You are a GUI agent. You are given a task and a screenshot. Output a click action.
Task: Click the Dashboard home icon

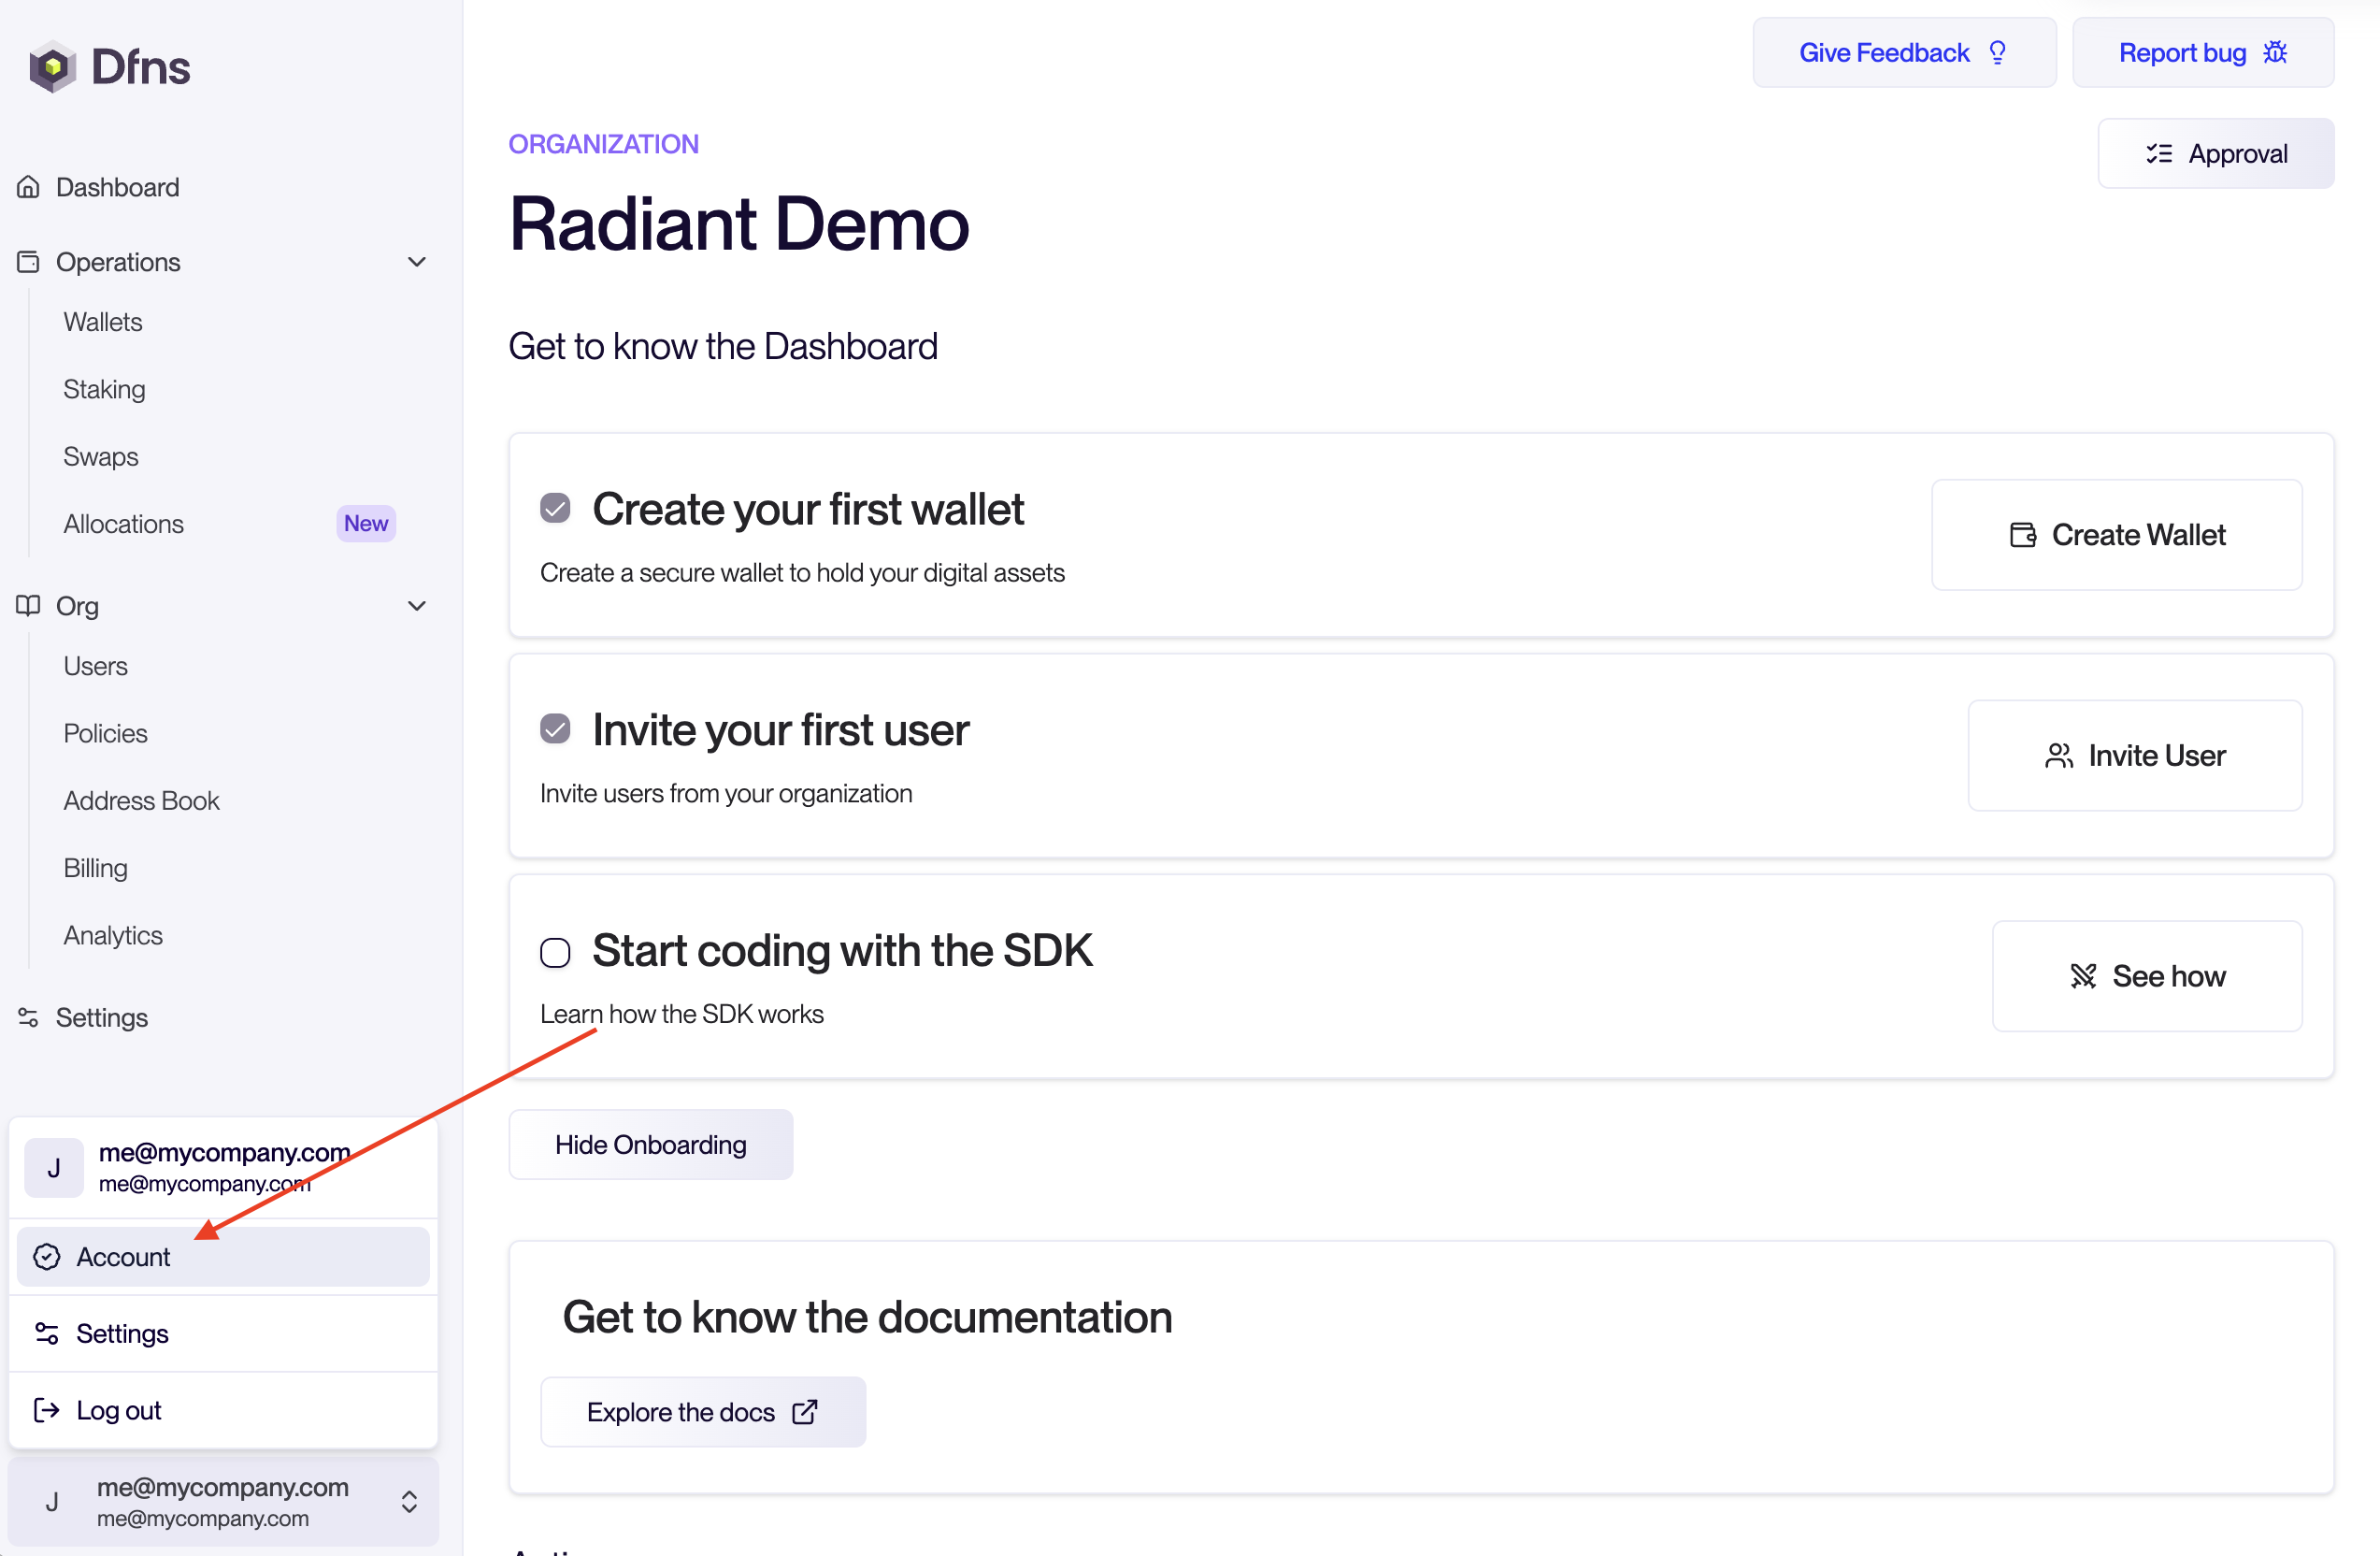[28, 187]
